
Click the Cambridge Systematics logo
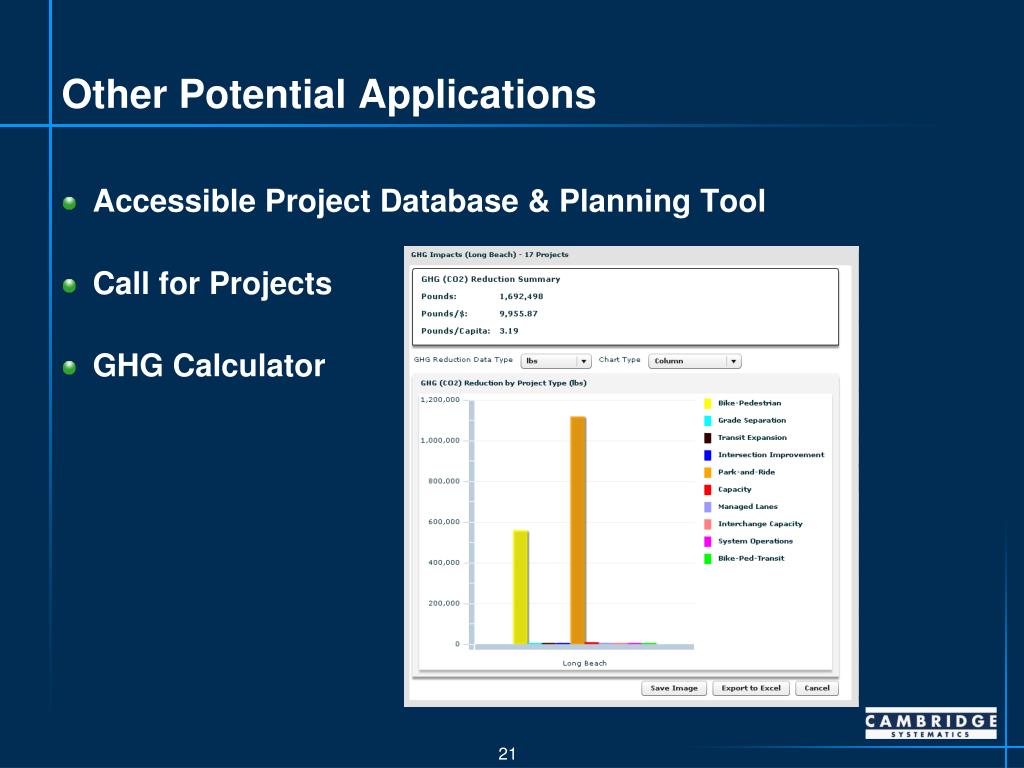coord(931,723)
